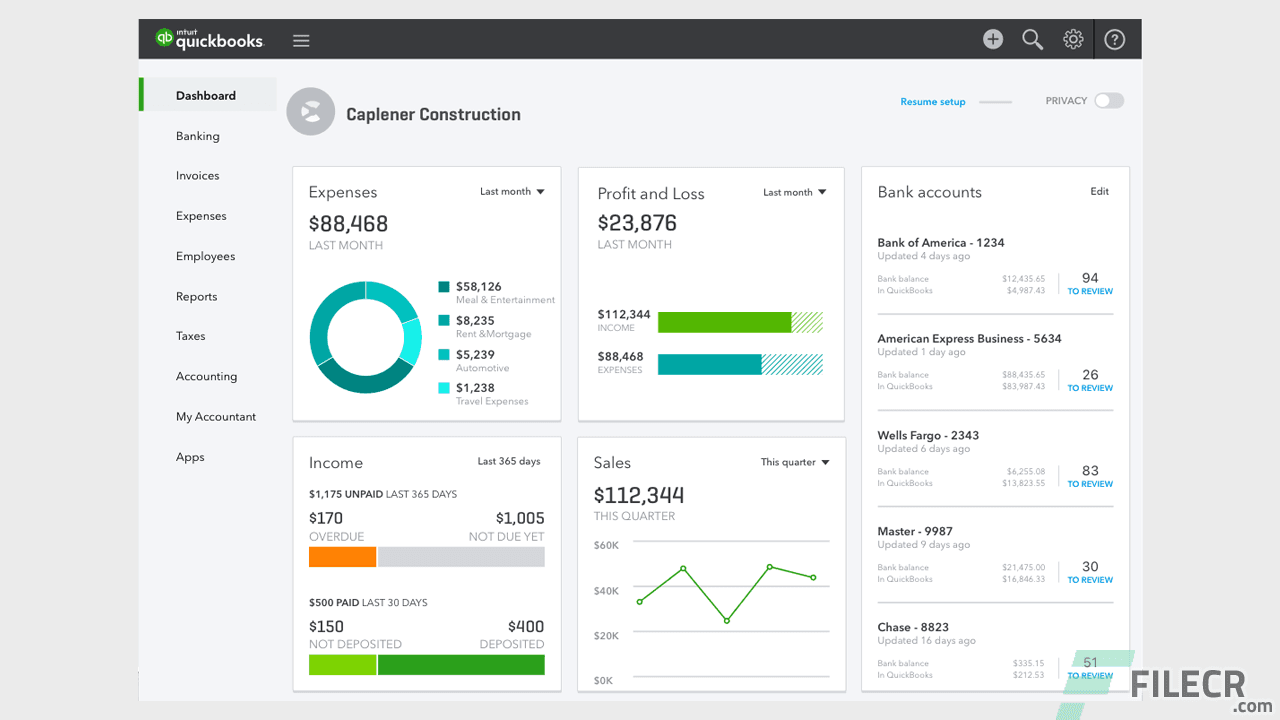
Task: Click the search icon in the top bar
Action: click(x=1032, y=38)
